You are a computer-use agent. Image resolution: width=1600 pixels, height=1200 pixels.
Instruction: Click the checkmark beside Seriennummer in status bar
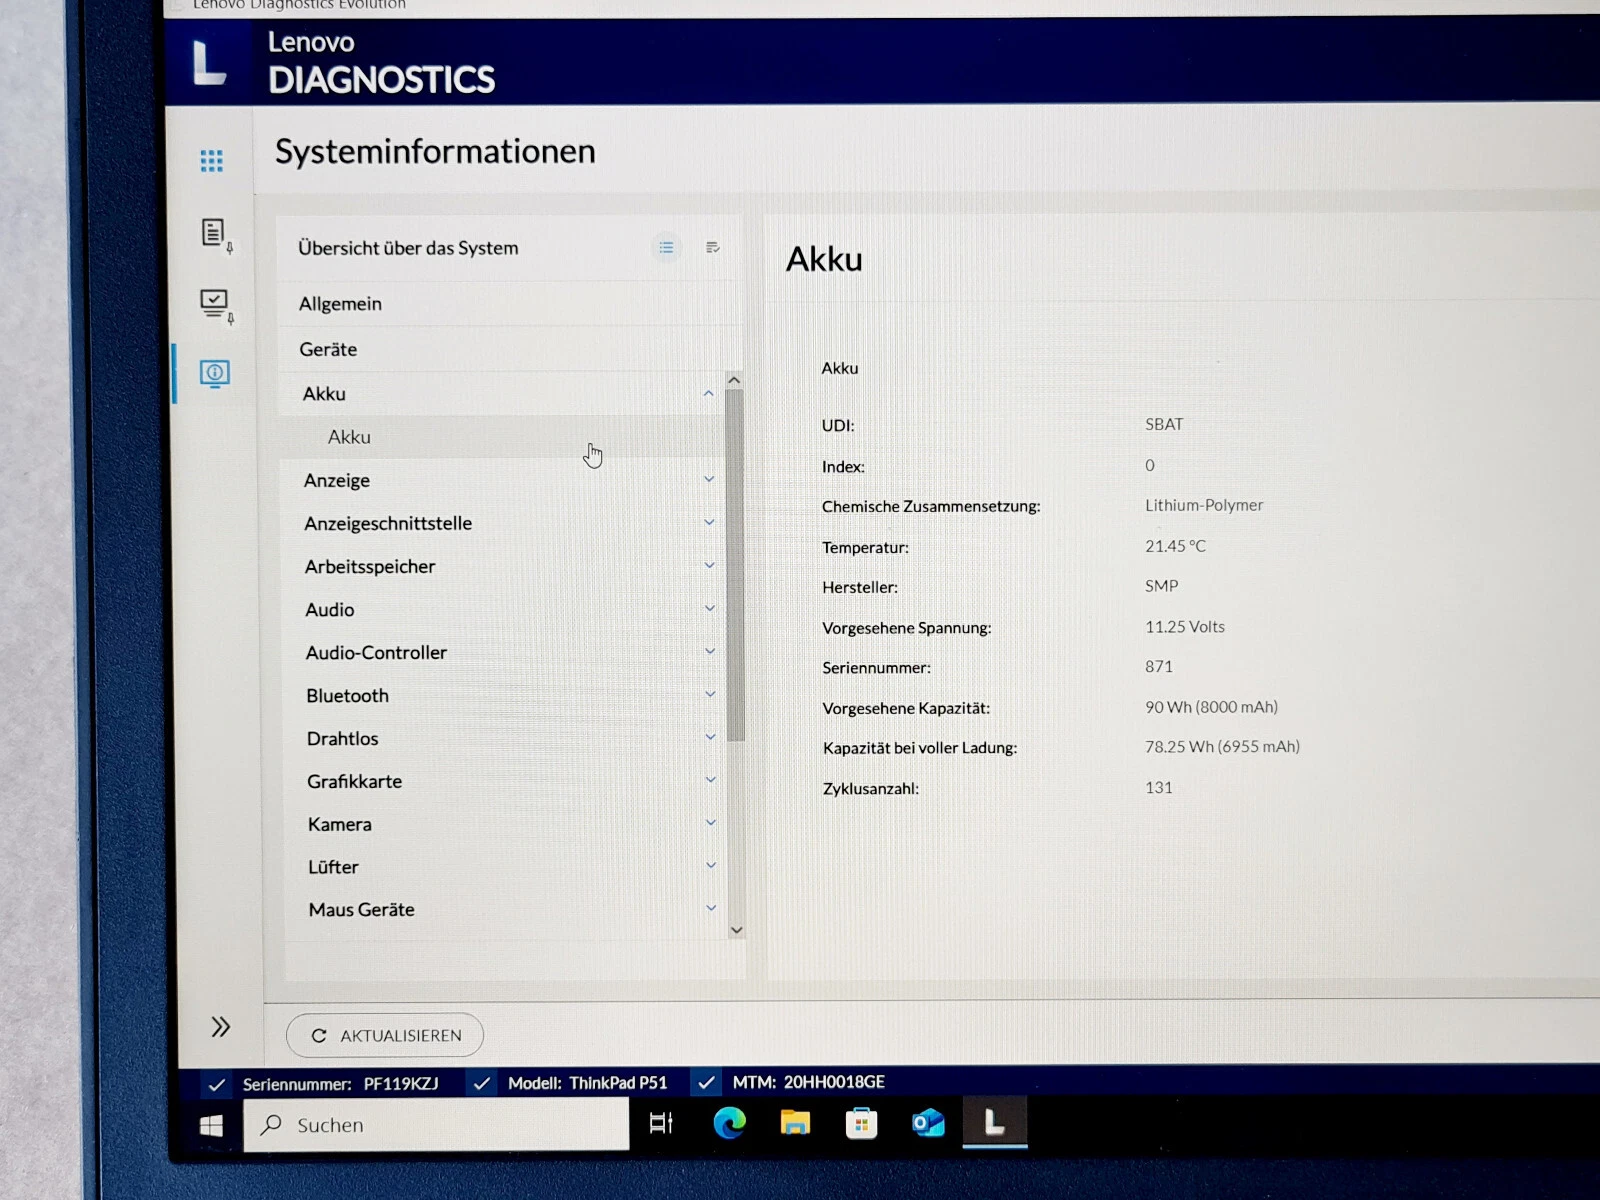(216, 1084)
